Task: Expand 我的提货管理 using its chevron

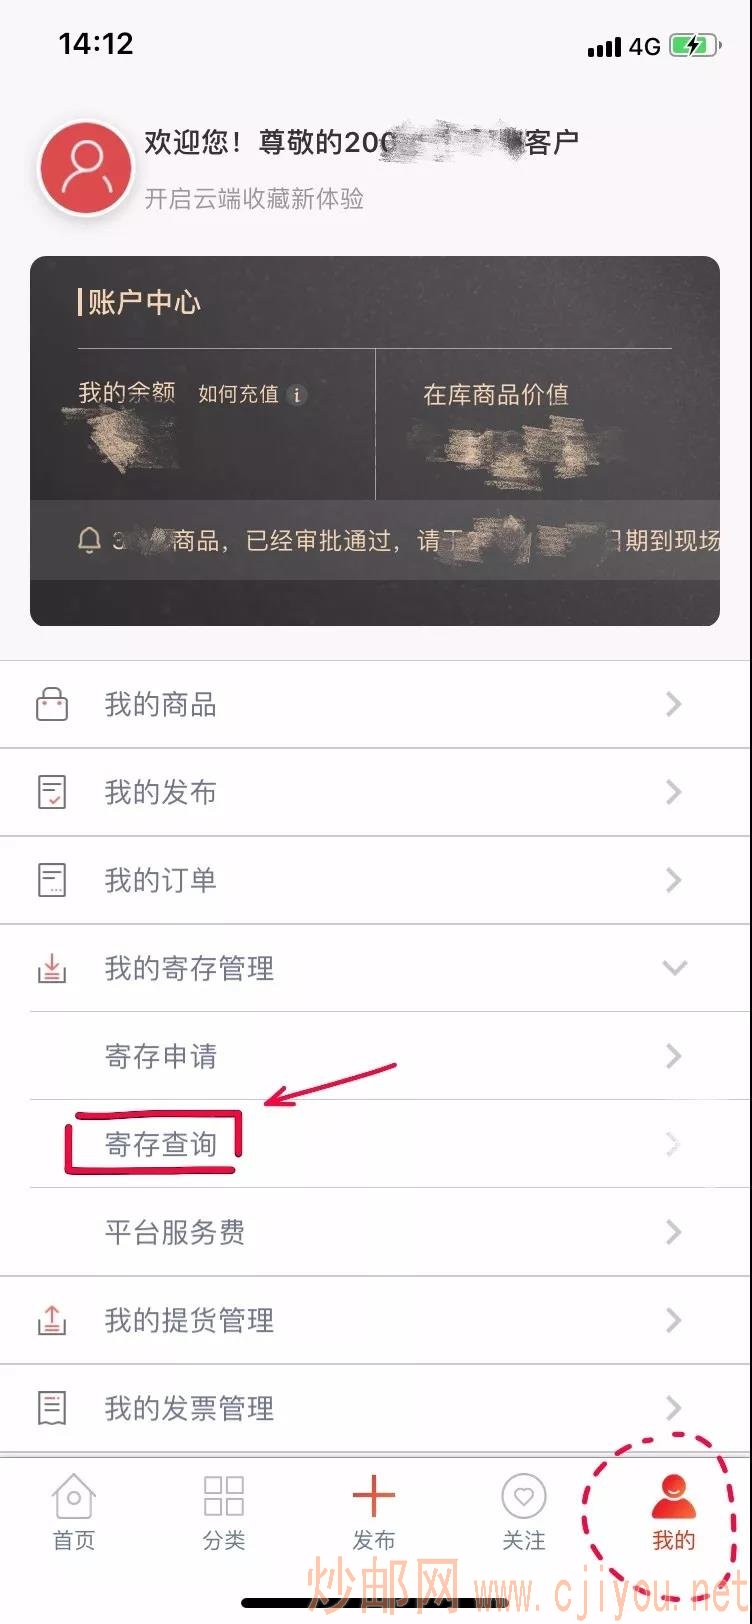Action: 674,1320
